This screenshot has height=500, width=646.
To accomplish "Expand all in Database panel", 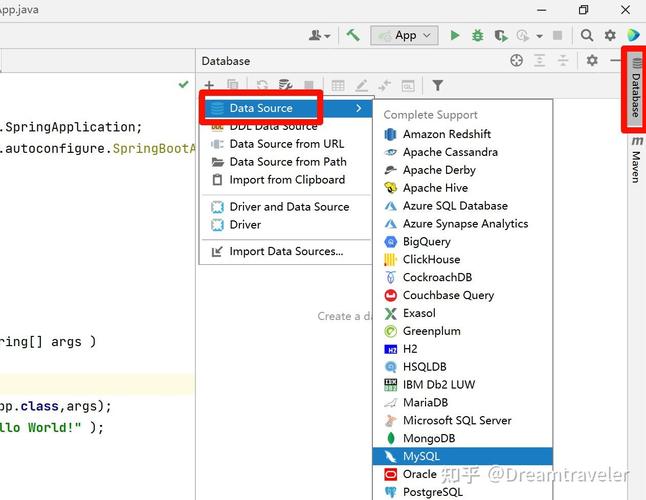I will pos(539,61).
